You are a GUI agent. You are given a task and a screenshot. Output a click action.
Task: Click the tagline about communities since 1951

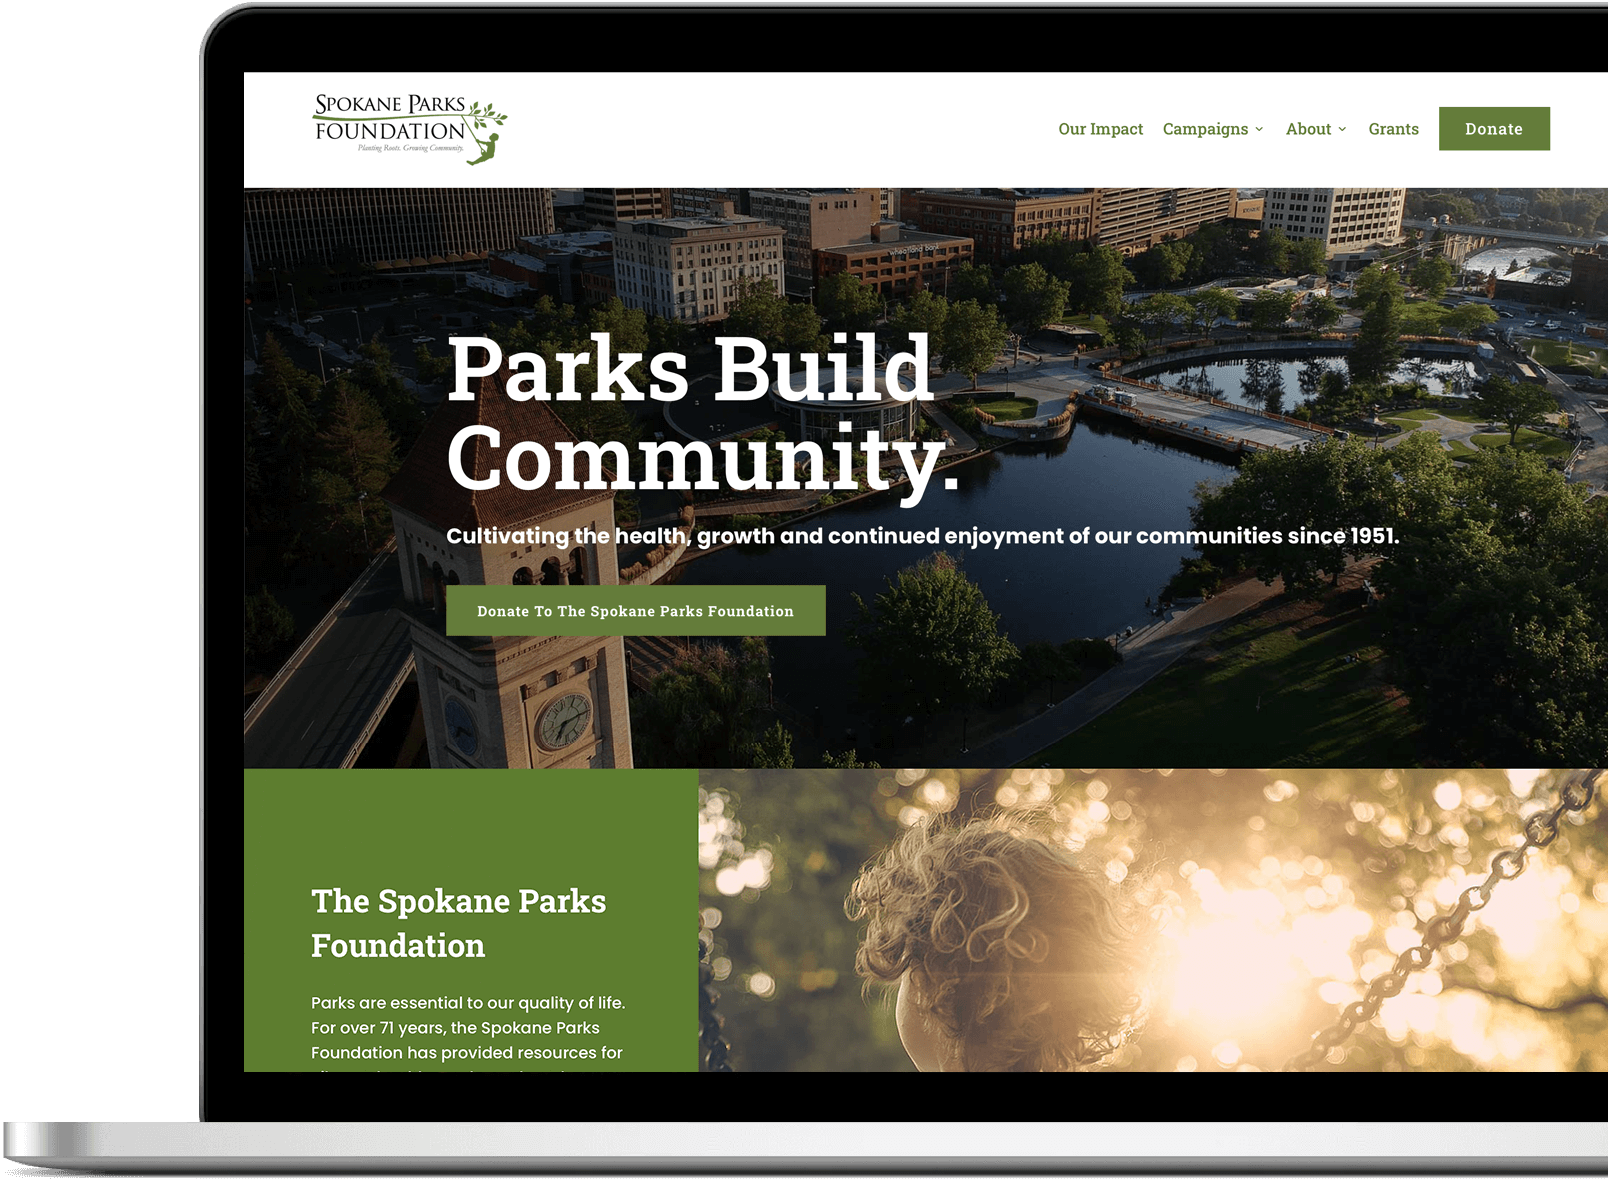click(x=922, y=536)
